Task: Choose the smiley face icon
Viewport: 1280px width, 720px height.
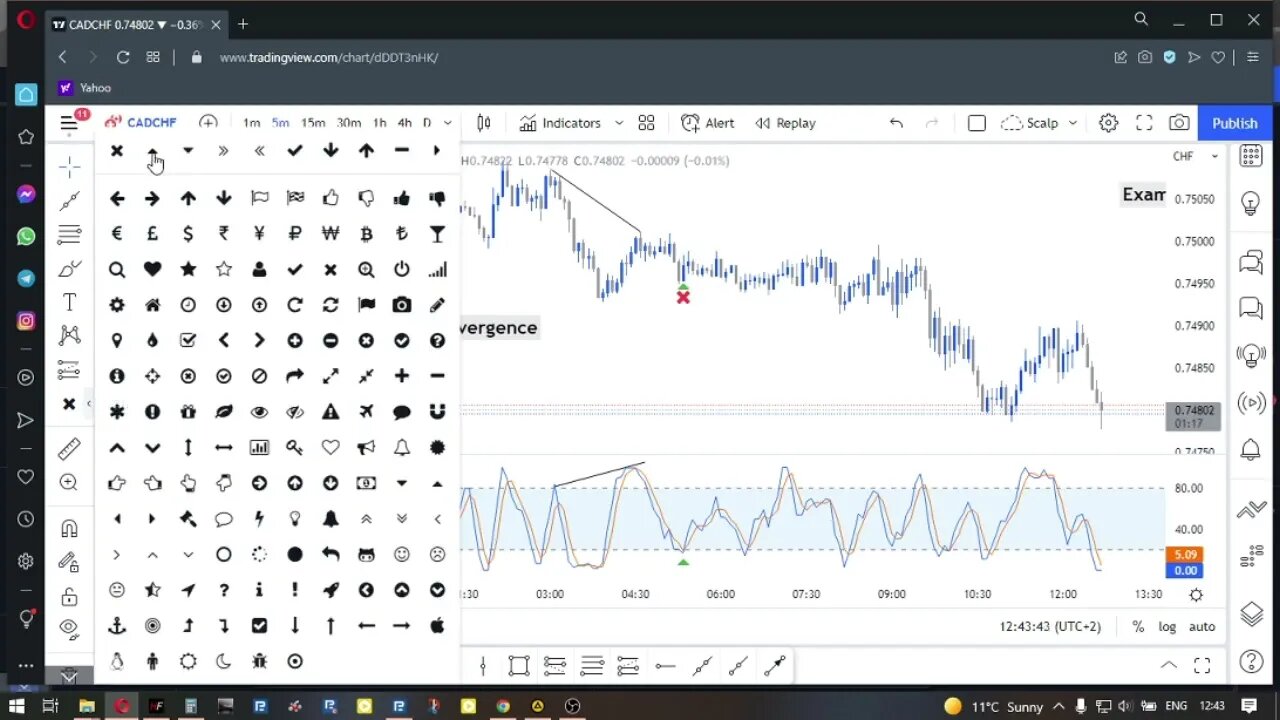Action: click(402, 554)
